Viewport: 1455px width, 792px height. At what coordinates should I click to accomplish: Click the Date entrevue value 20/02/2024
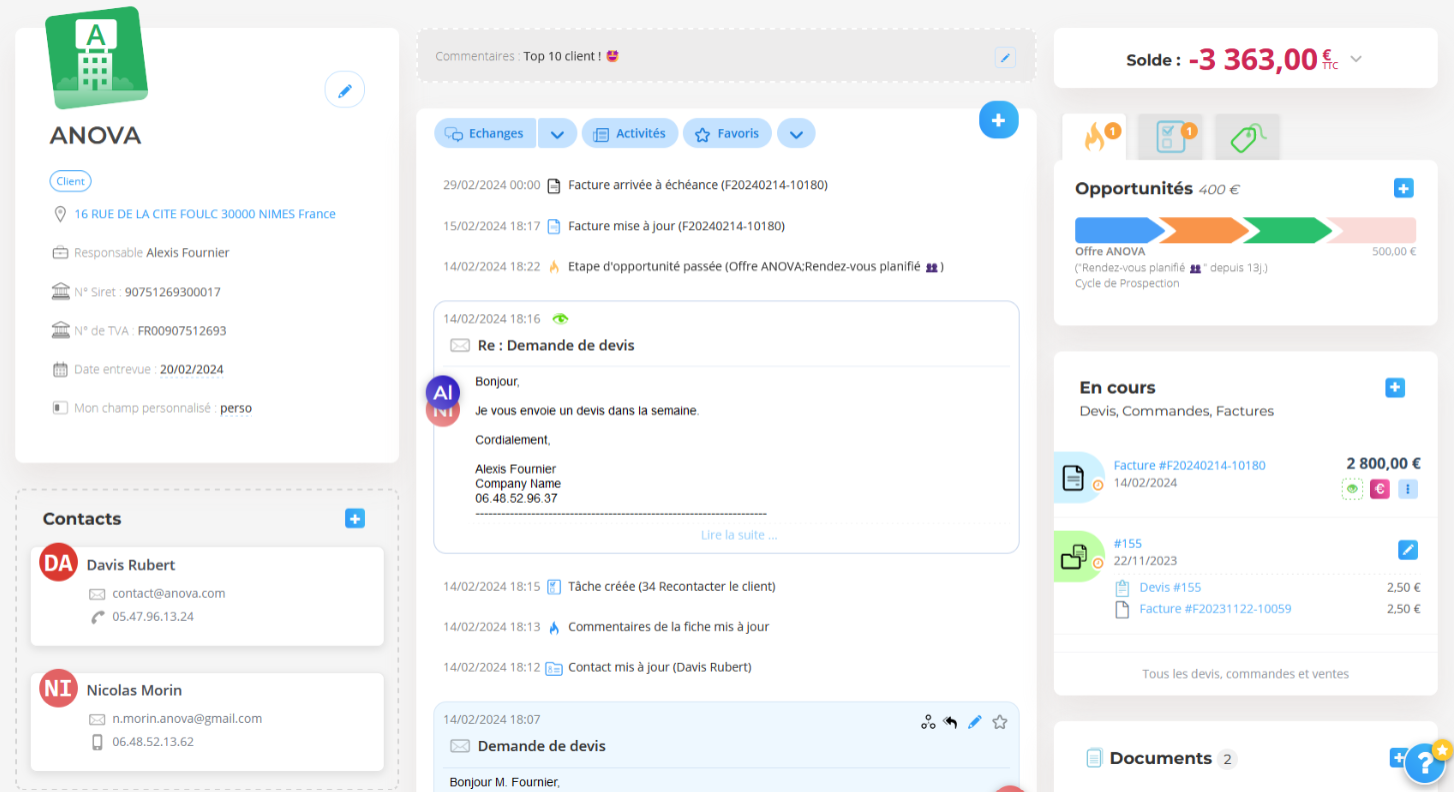191,369
